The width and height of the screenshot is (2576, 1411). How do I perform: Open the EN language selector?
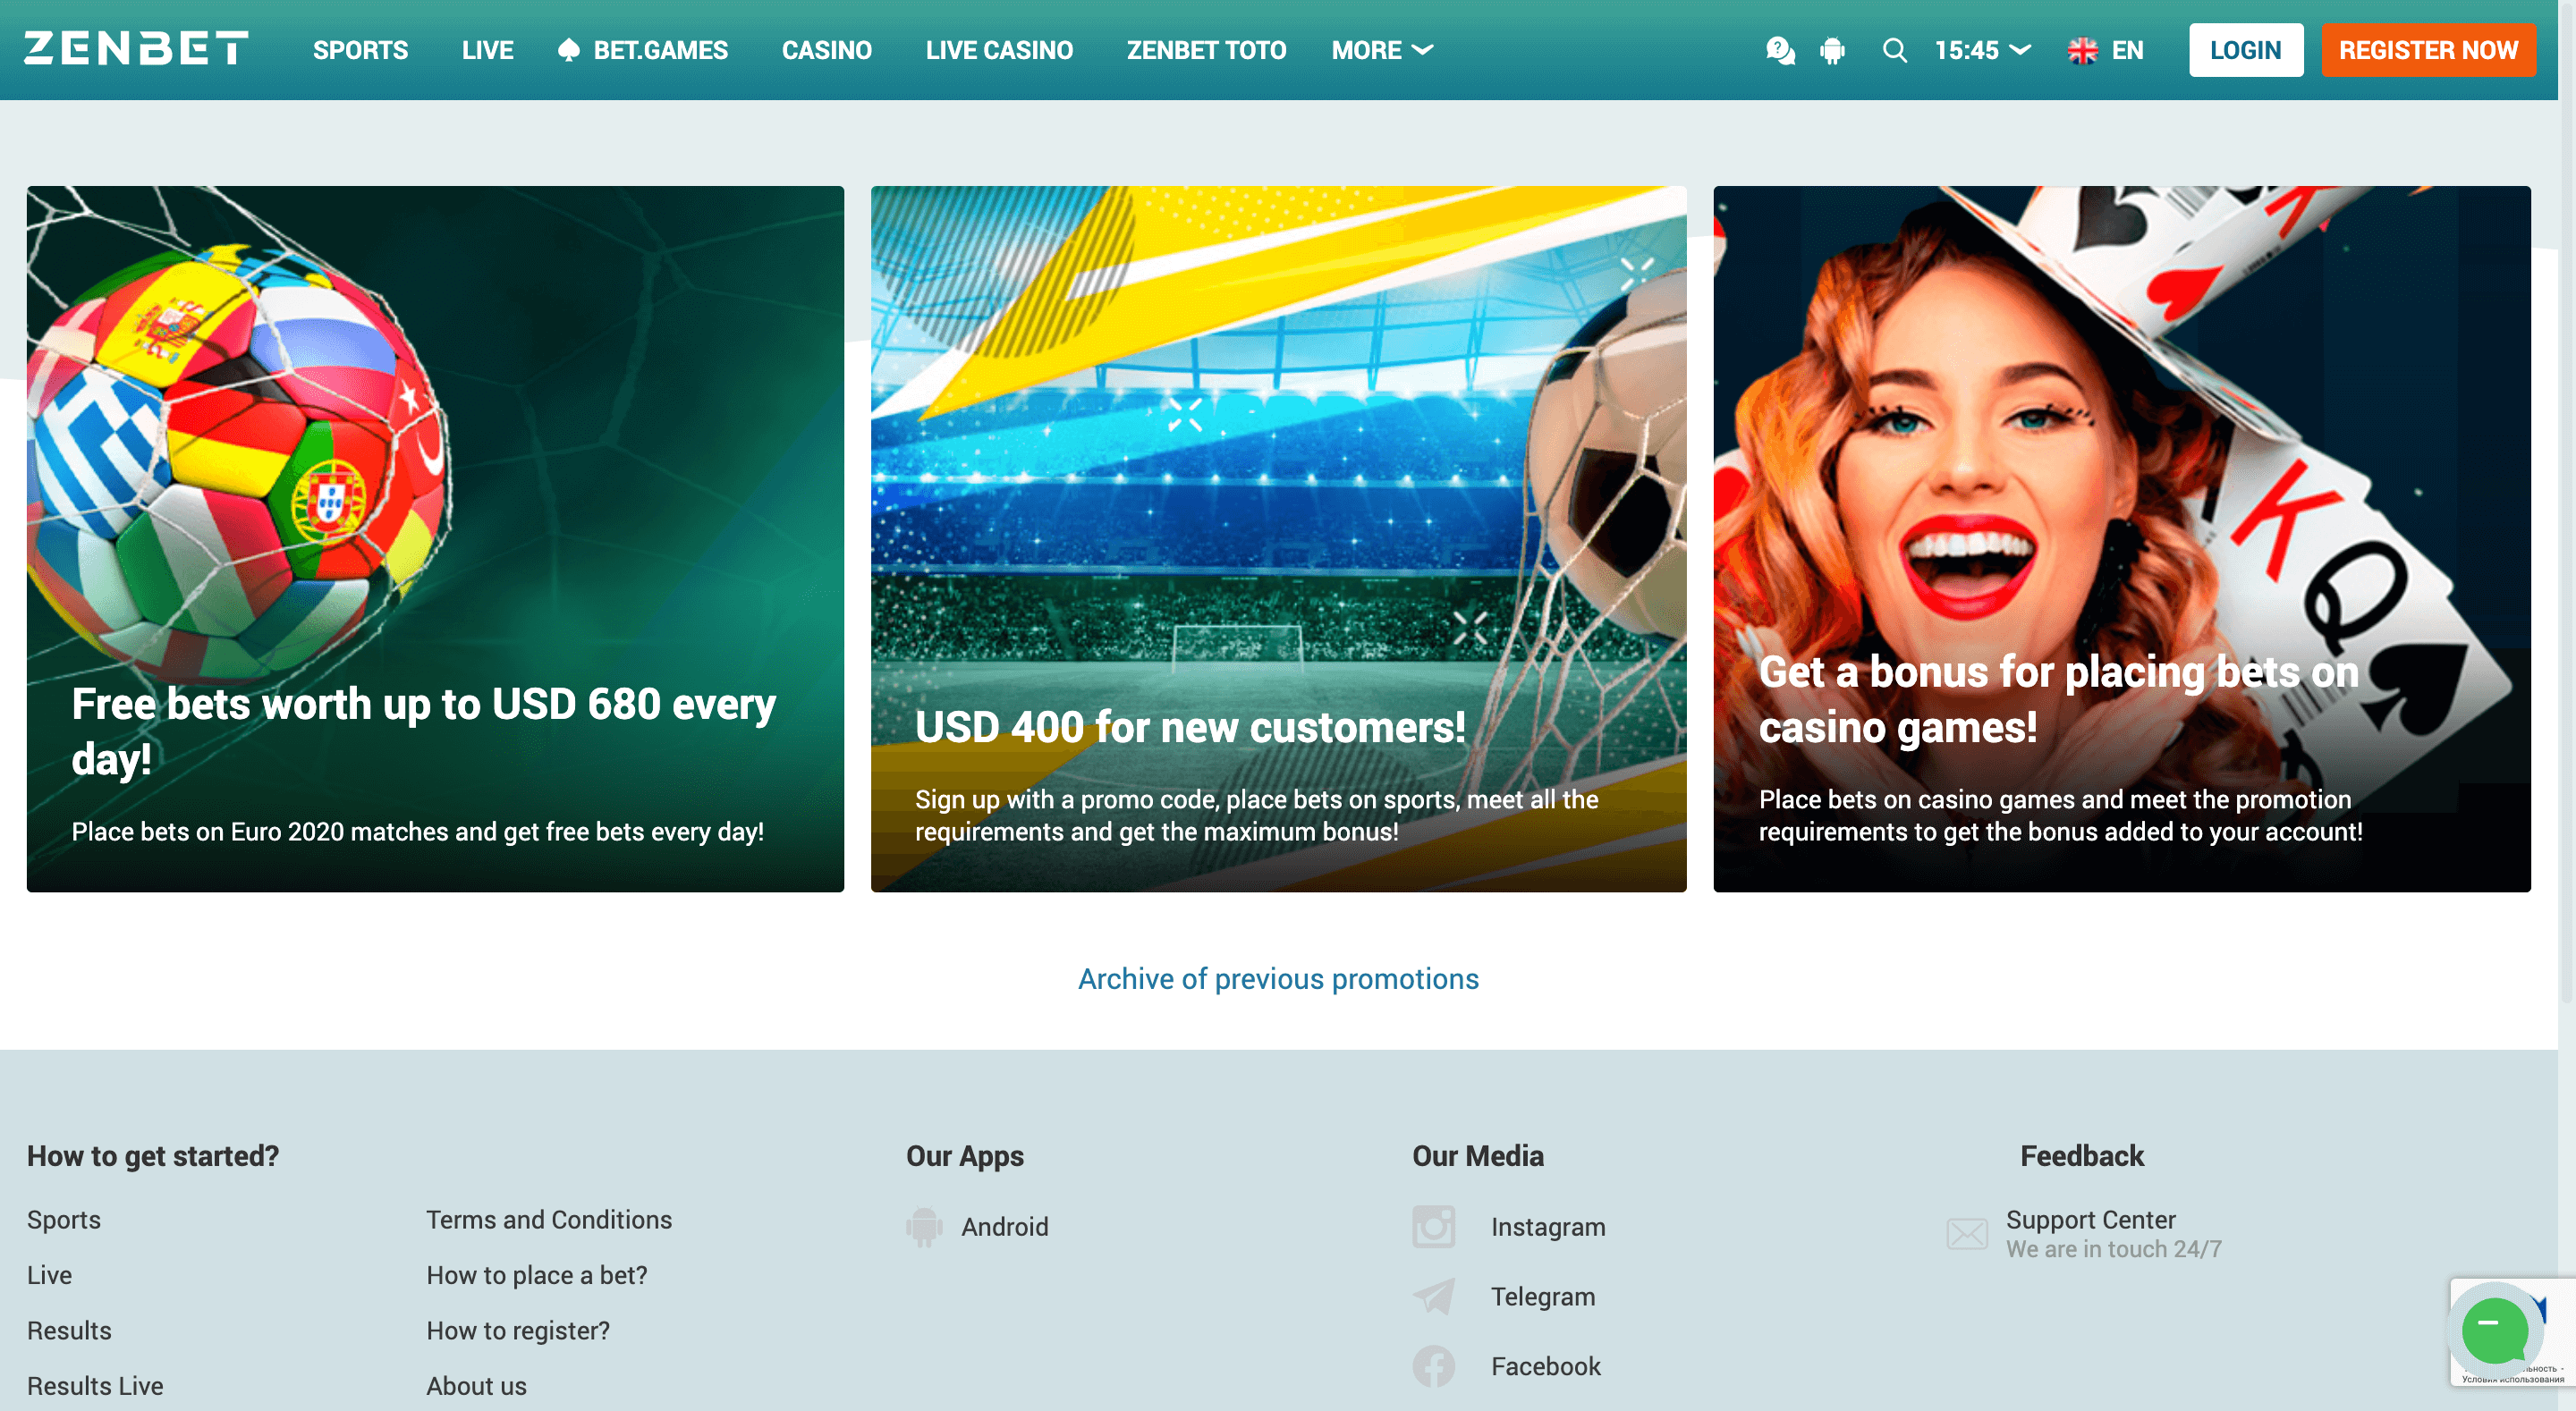(2105, 50)
